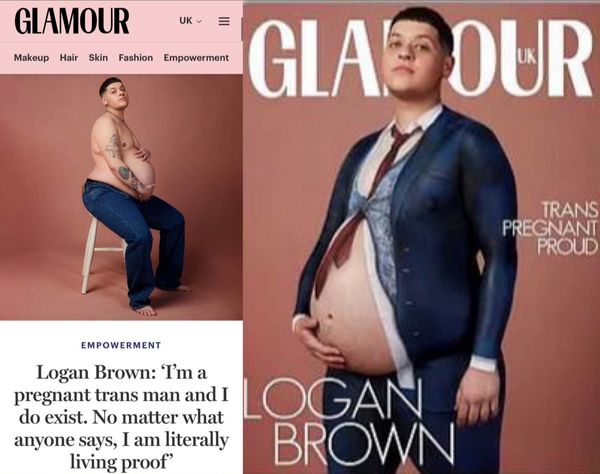Screen dimensions: 600x474
Task: Expand the UK region dropdown
Action: point(190,21)
